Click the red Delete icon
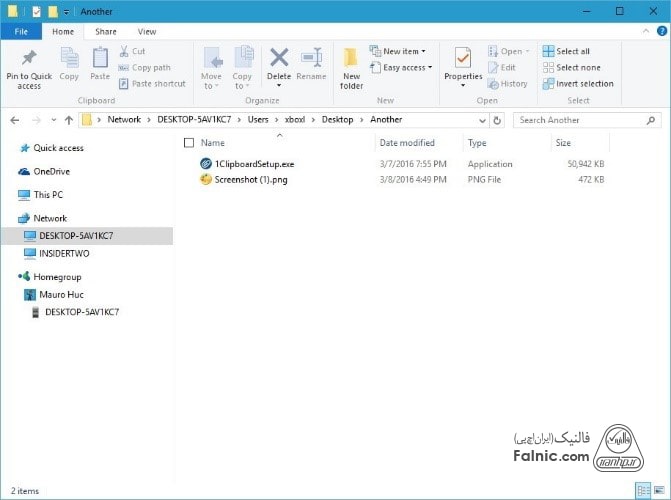Screen dimensions: 671x500 (279, 59)
